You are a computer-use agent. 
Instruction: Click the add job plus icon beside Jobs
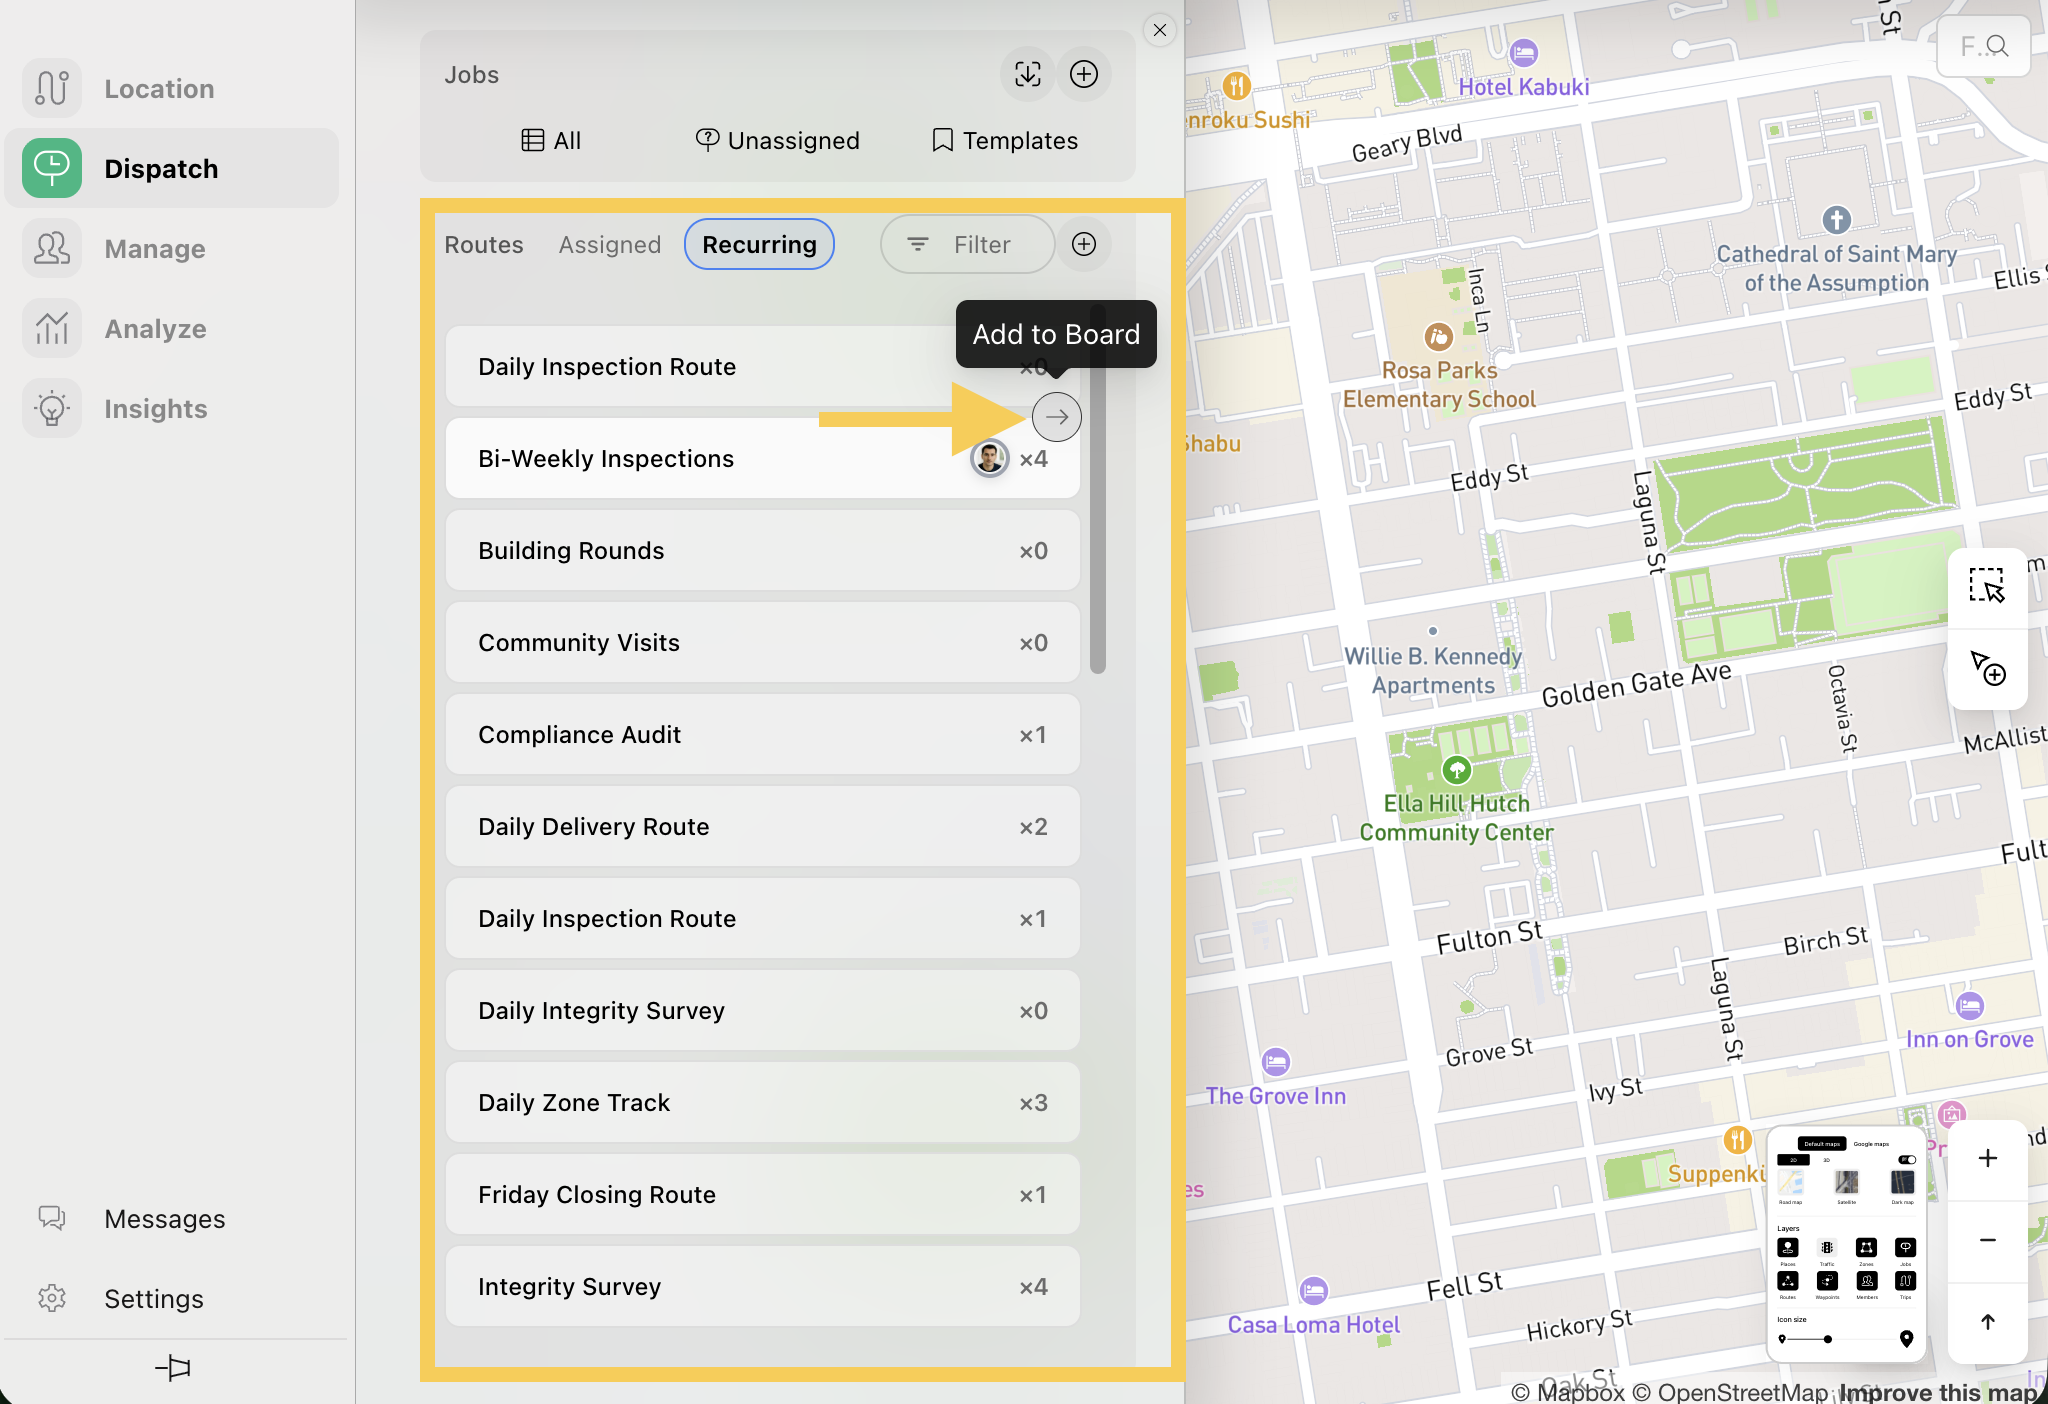click(1084, 74)
